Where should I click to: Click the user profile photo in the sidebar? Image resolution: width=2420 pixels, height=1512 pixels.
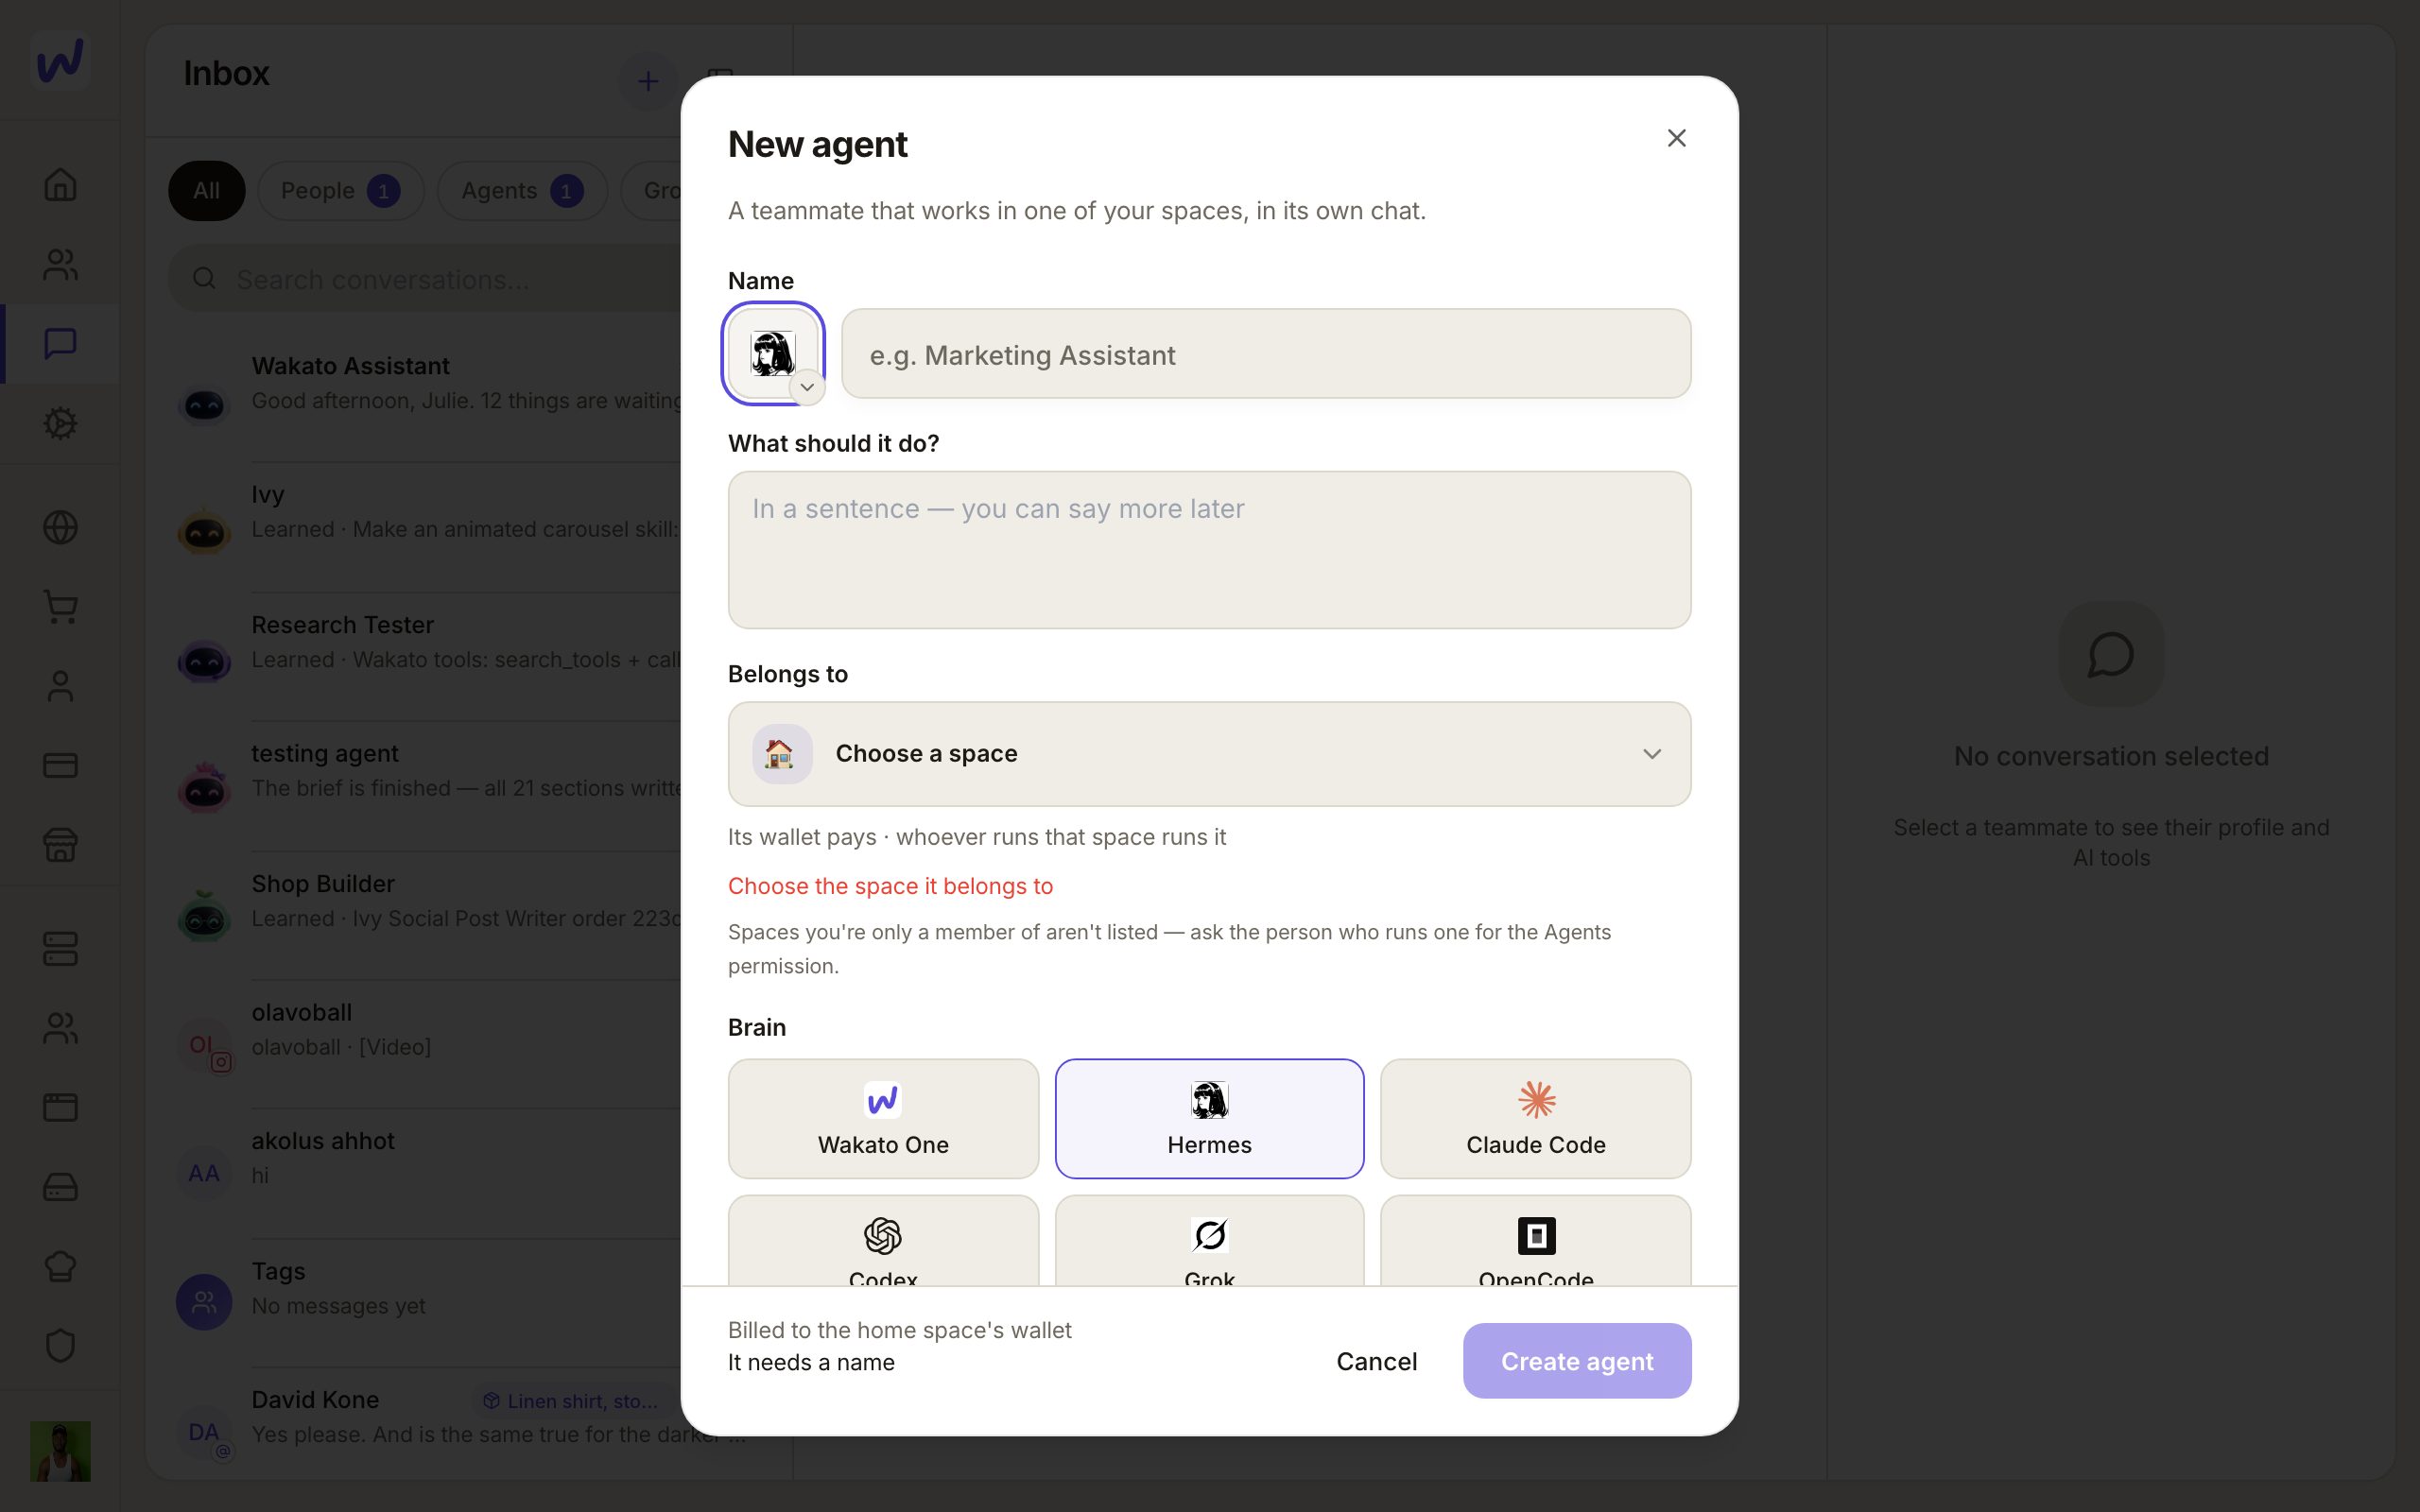(x=60, y=1451)
